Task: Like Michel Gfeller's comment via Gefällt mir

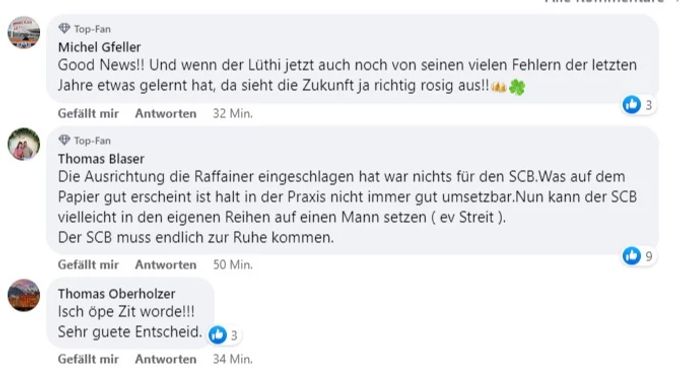Action: tap(88, 114)
